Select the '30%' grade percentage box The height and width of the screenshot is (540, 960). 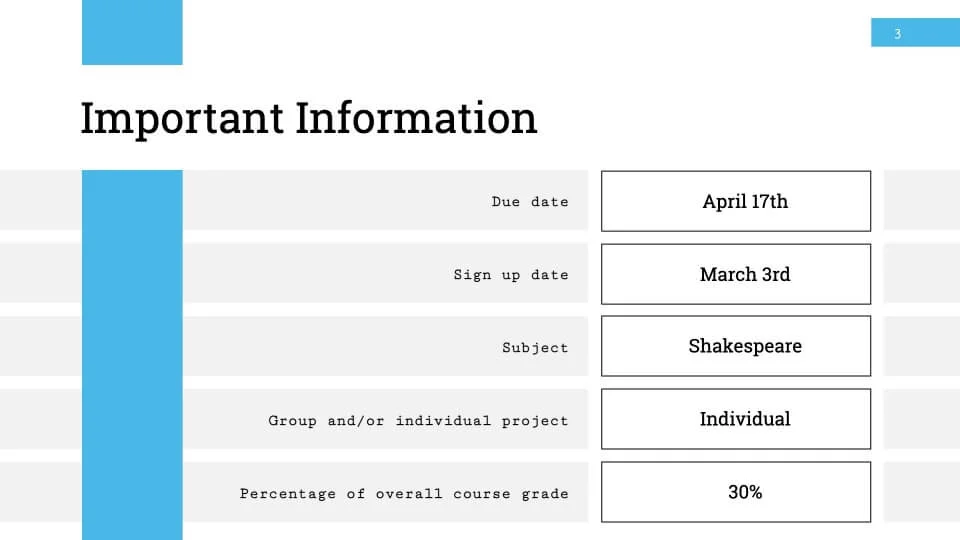[x=736, y=492]
